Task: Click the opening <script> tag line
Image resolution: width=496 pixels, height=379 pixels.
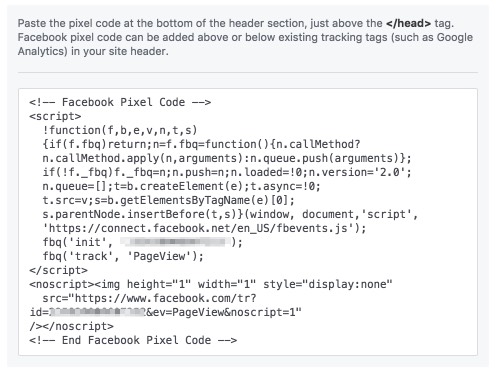Action: point(55,116)
